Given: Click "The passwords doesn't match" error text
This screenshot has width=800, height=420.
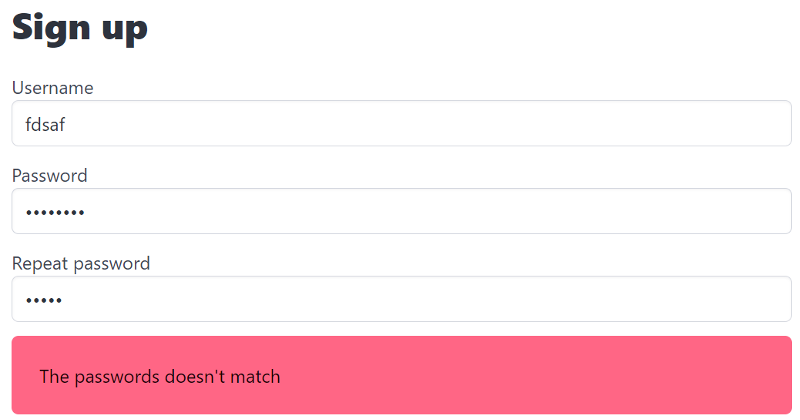Looking at the screenshot, I should [160, 377].
